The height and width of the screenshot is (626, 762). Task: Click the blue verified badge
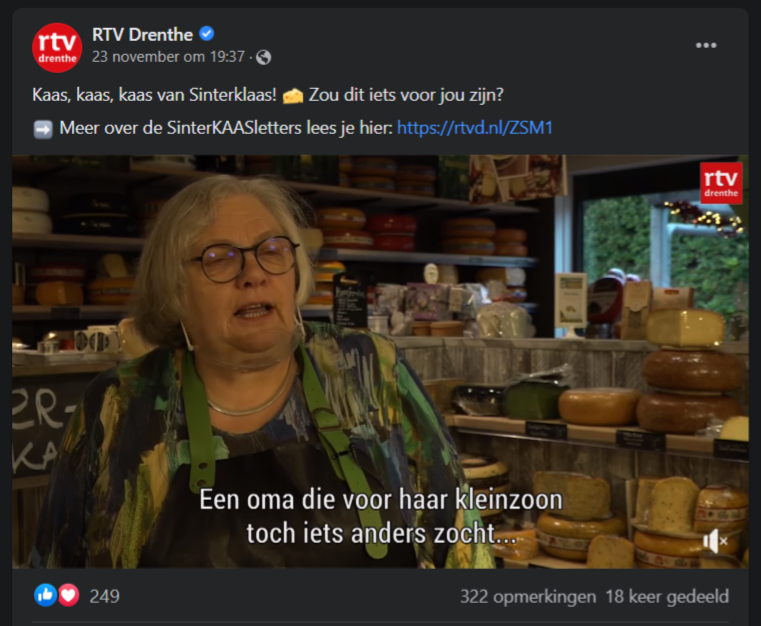[x=207, y=34]
